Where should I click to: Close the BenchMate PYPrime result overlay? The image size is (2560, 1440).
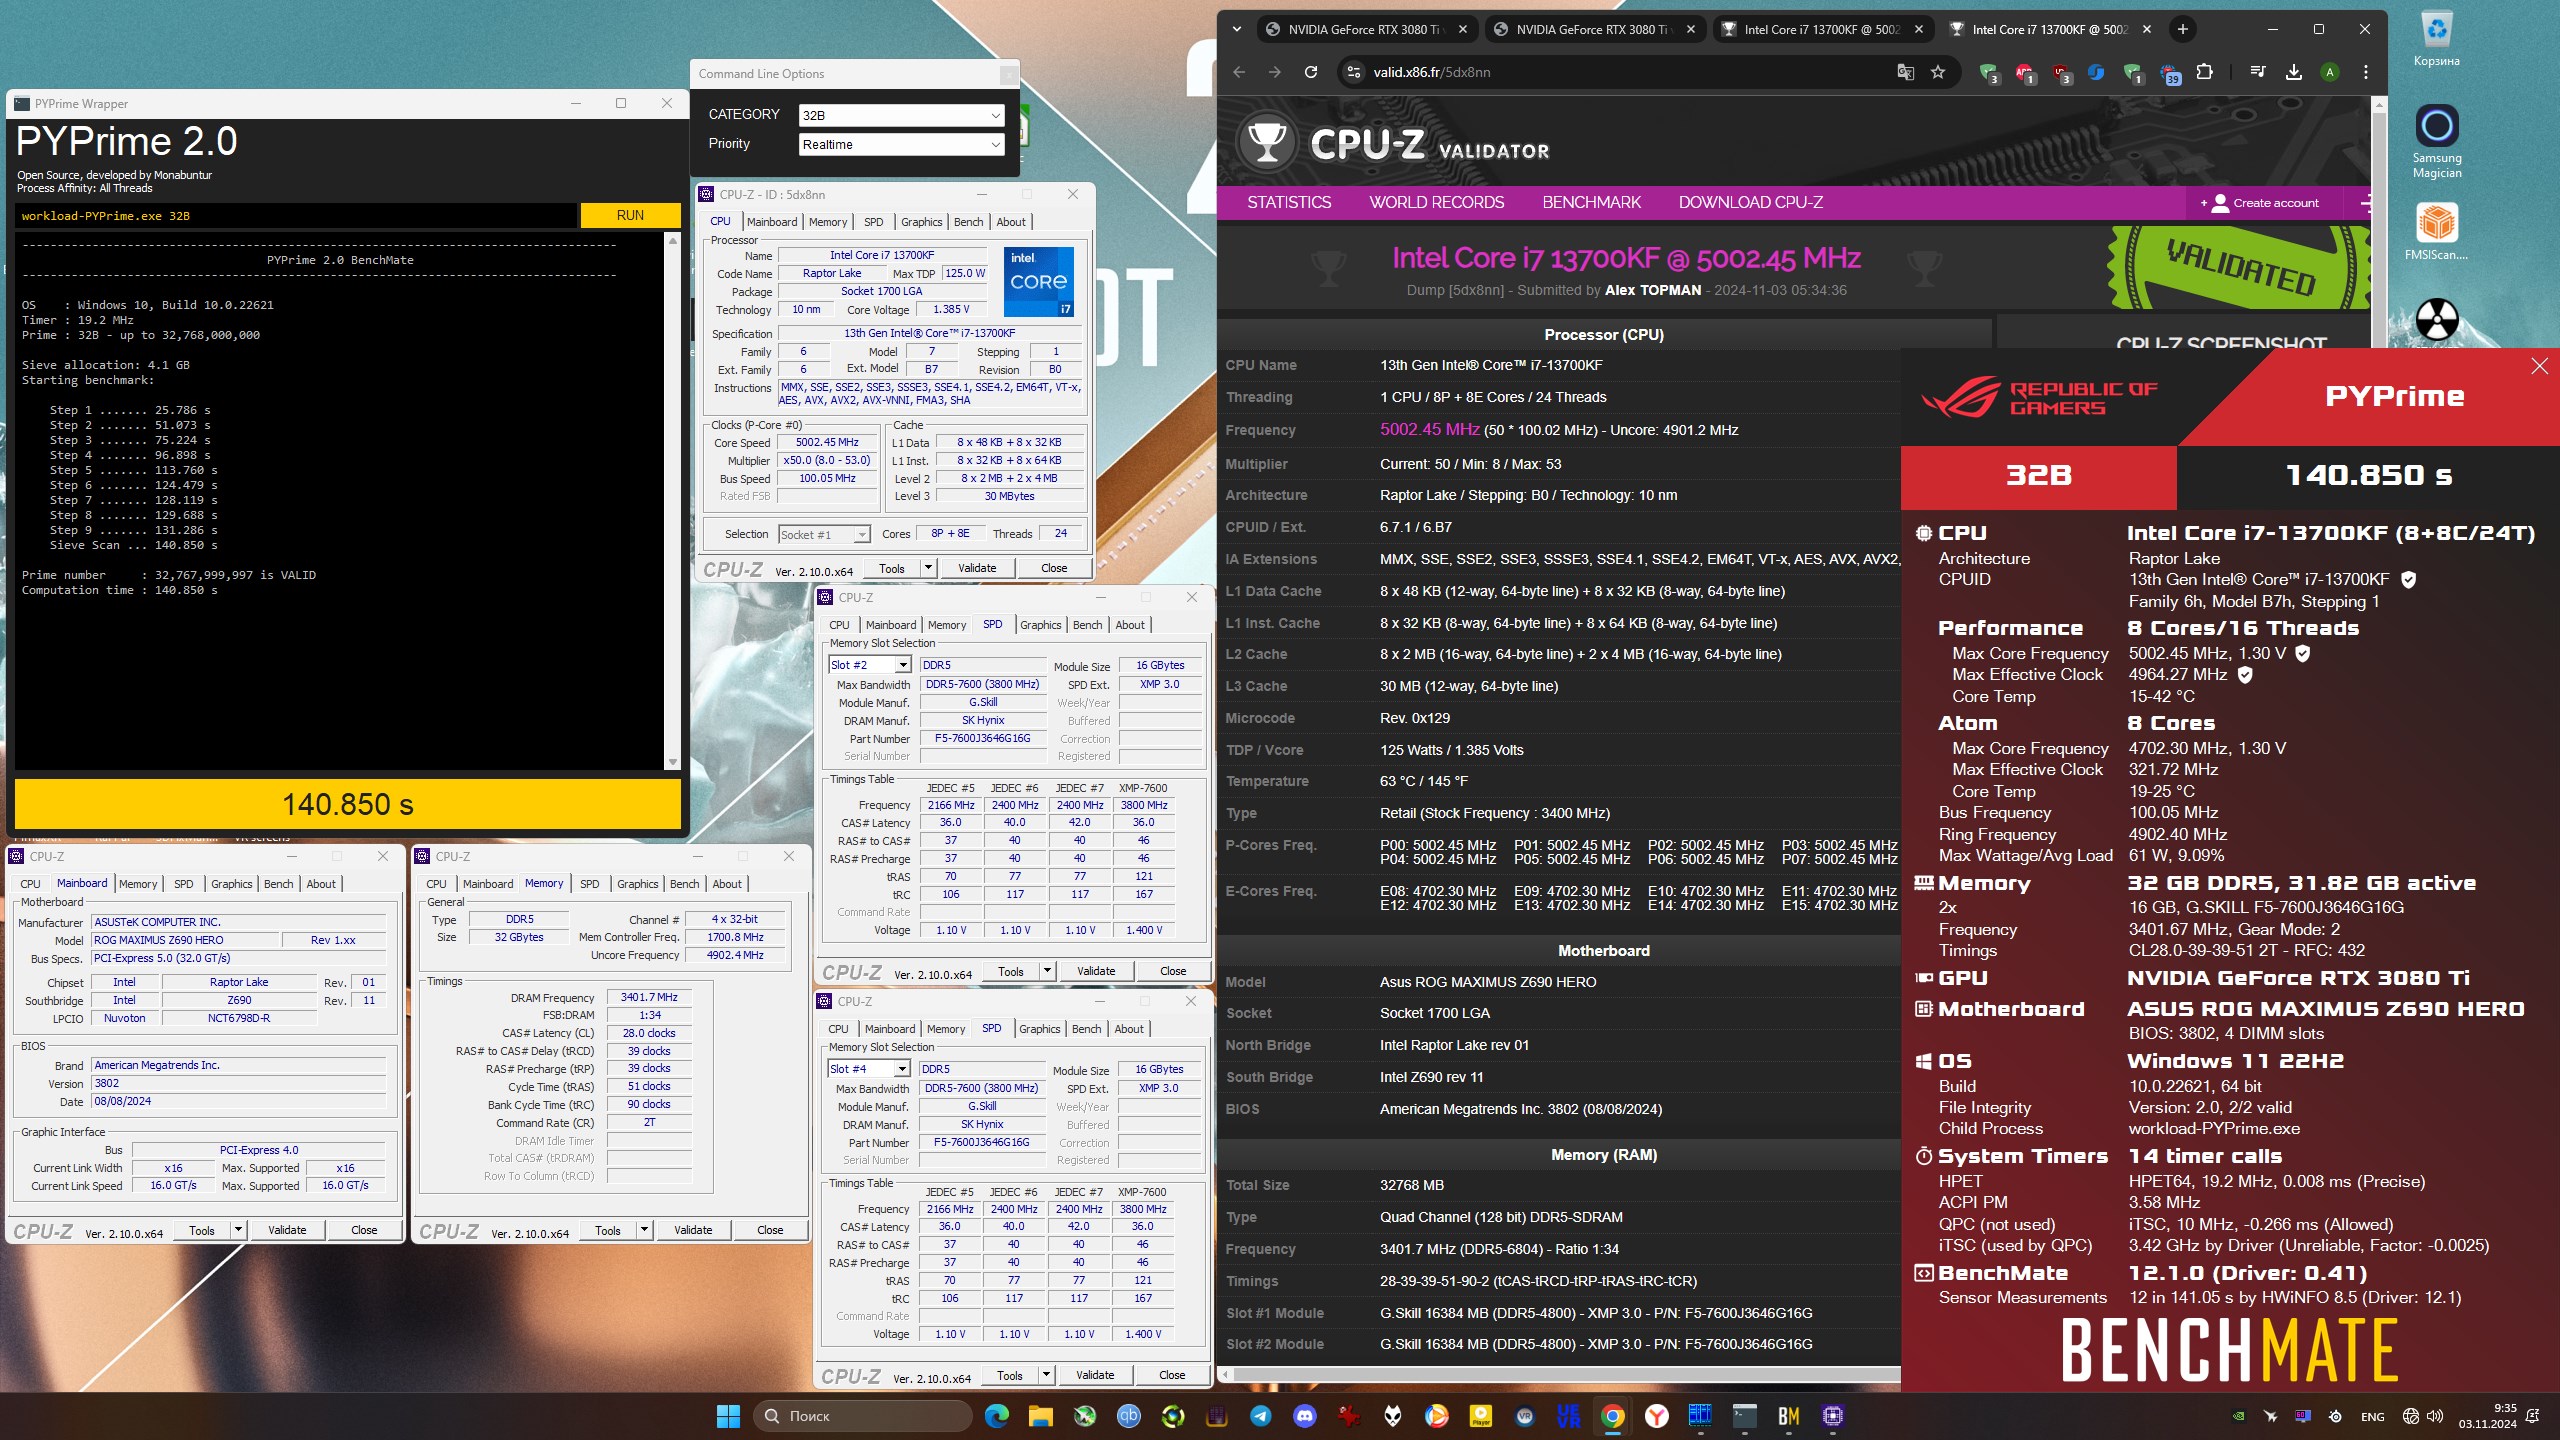click(2539, 366)
